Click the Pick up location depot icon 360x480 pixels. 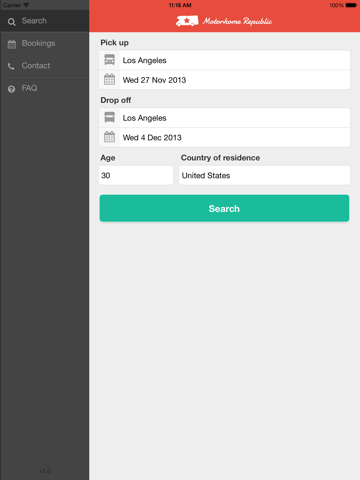coord(109,60)
